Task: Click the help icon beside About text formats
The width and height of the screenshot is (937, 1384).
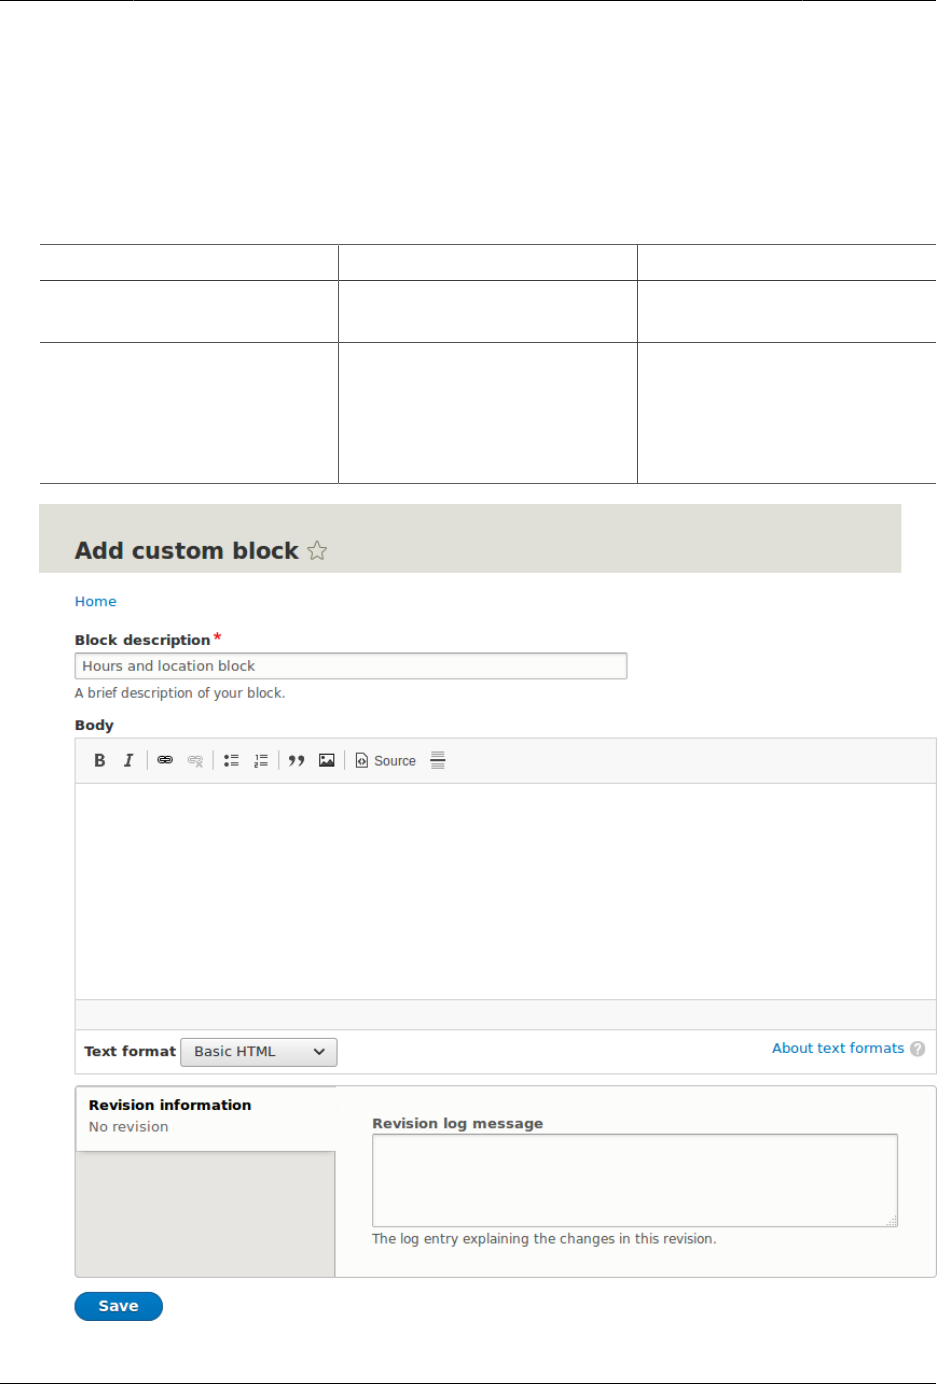Action: [x=918, y=1049]
